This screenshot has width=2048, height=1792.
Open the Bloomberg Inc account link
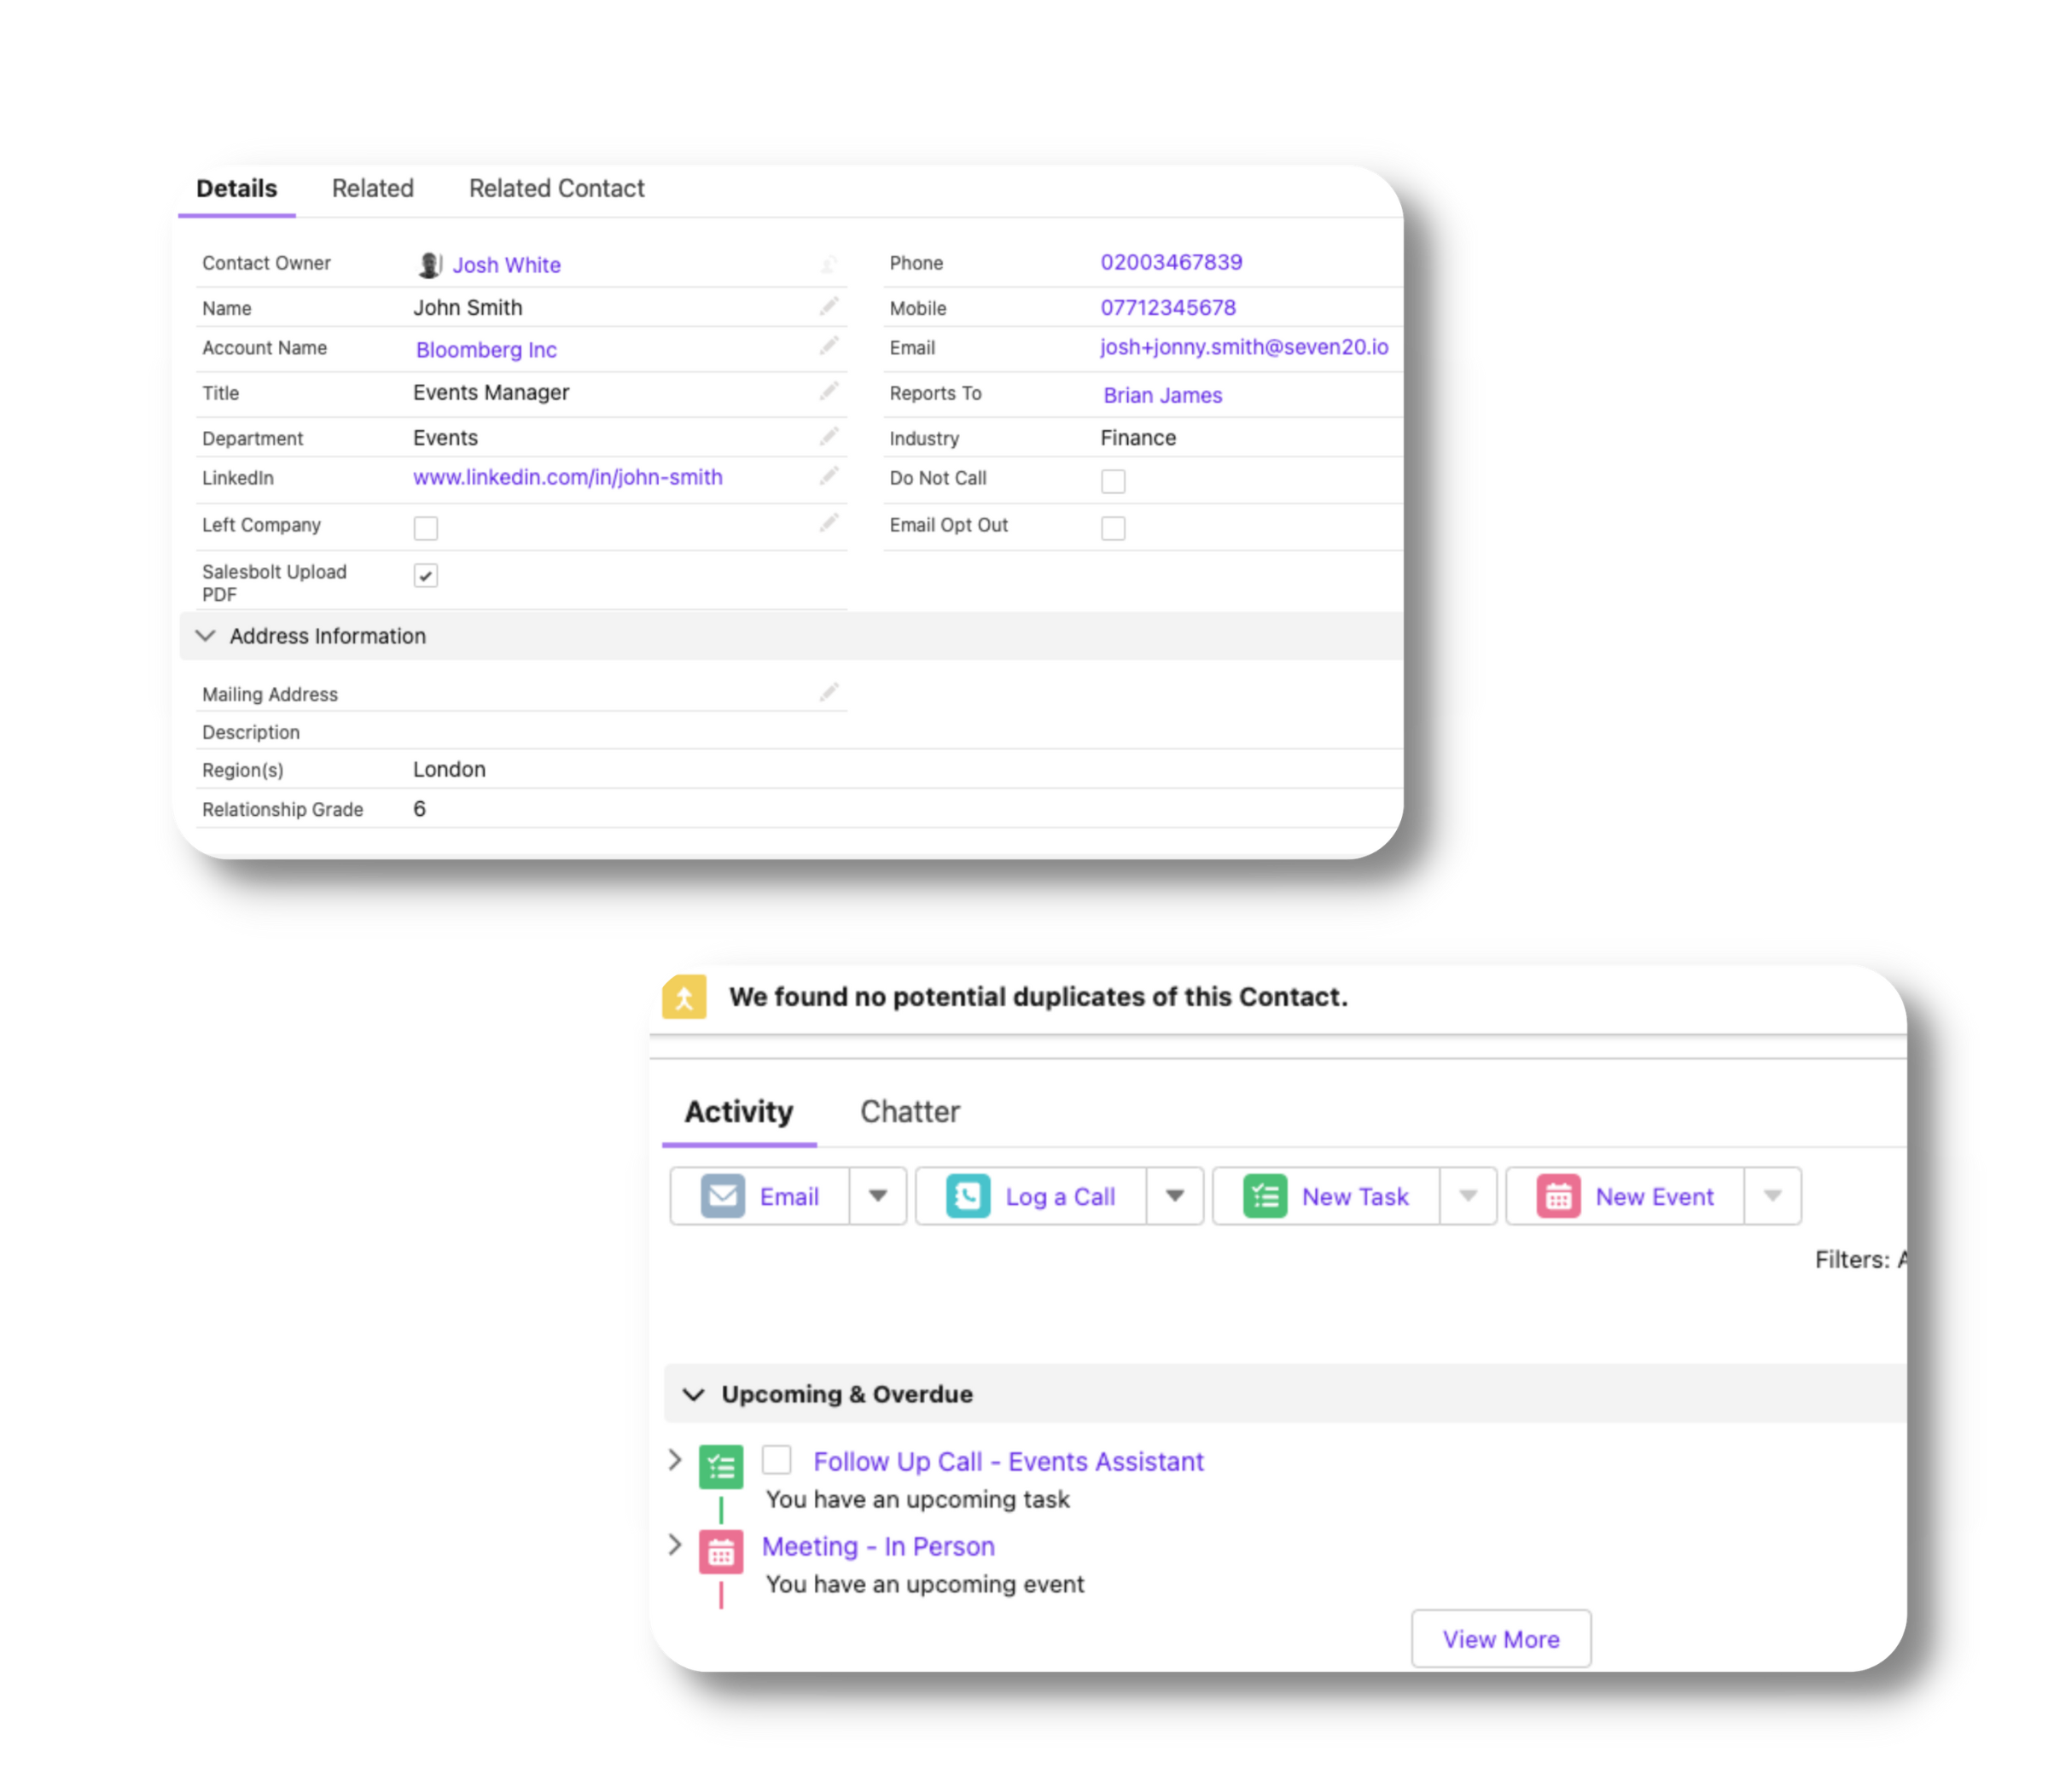[x=486, y=350]
